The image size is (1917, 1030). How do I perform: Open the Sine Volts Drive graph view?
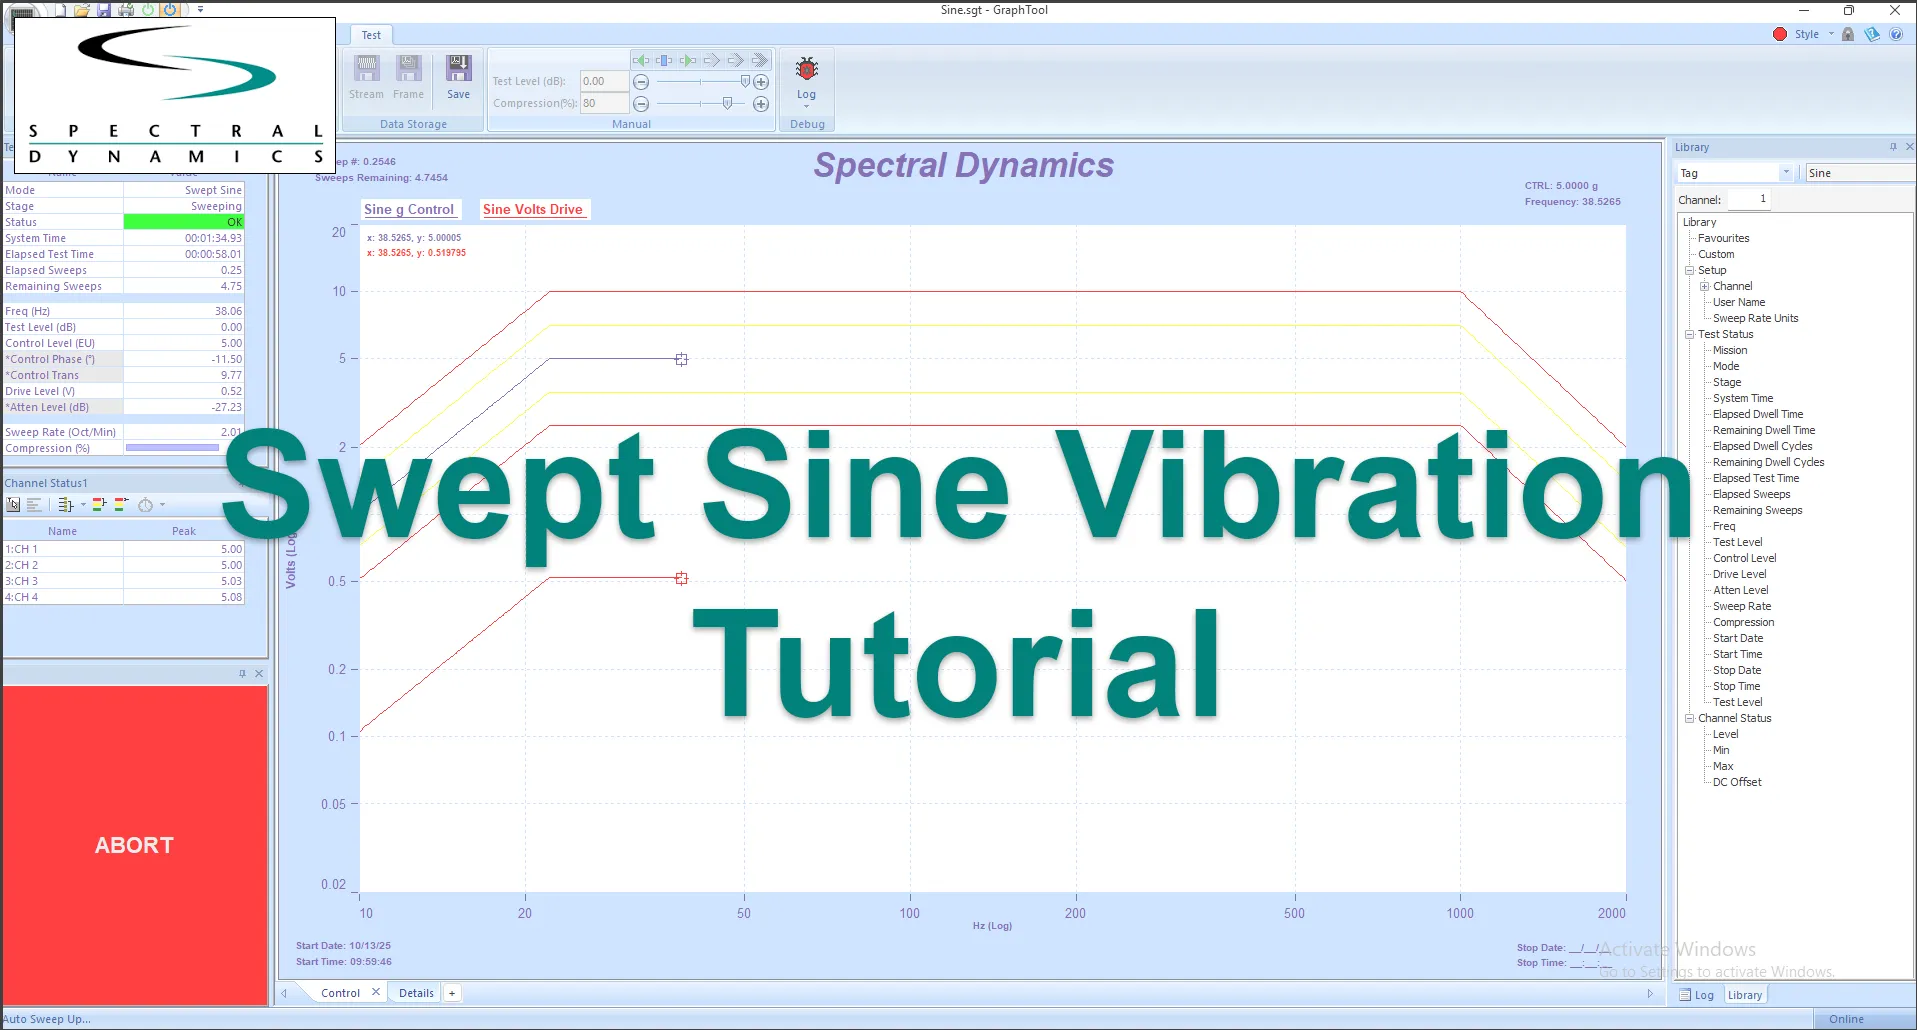533,209
